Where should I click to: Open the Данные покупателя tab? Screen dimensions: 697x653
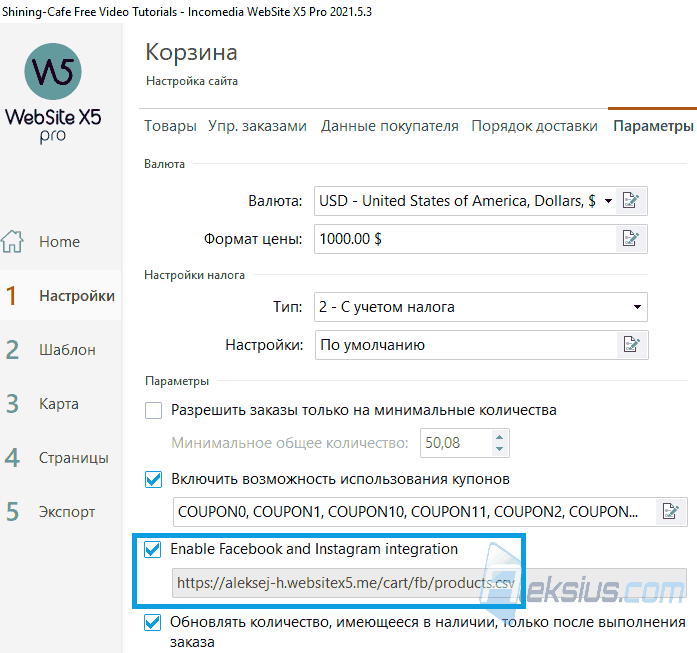tap(390, 126)
